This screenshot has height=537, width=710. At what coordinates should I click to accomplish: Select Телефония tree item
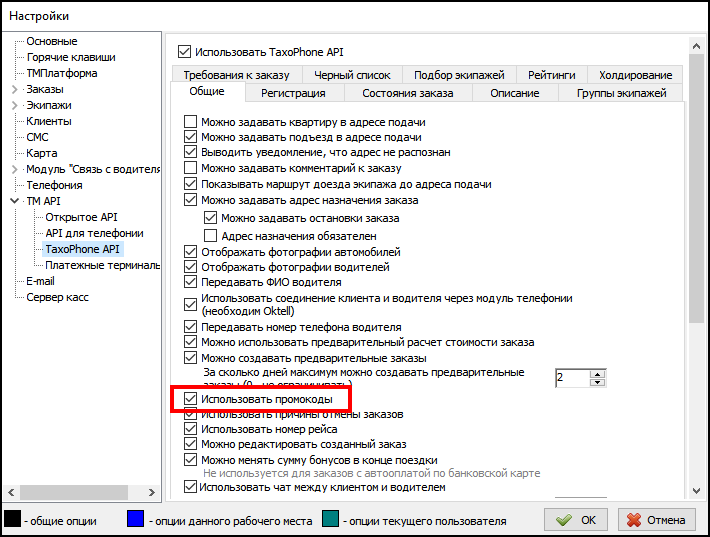coord(54,185)
